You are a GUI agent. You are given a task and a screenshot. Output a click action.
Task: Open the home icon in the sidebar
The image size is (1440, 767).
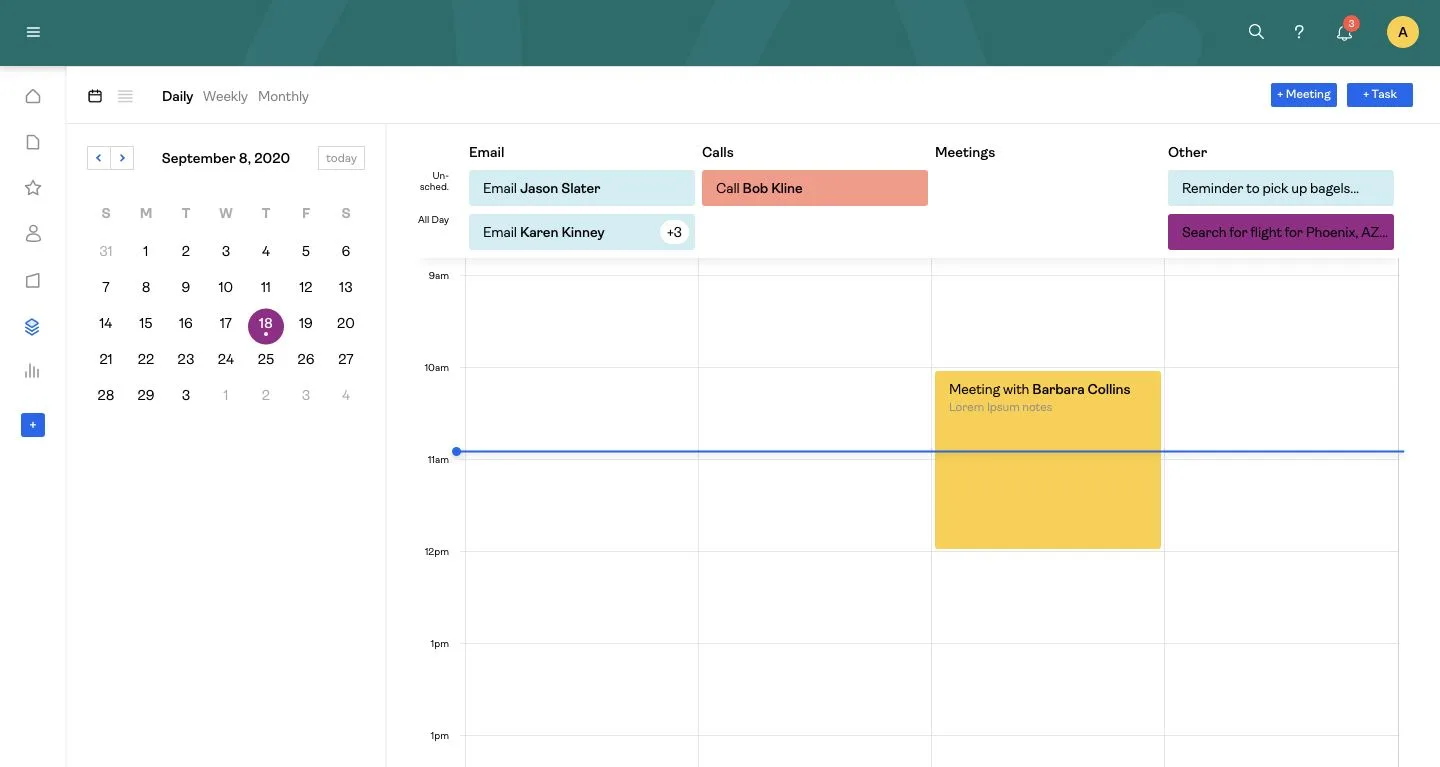coord(33,96)
